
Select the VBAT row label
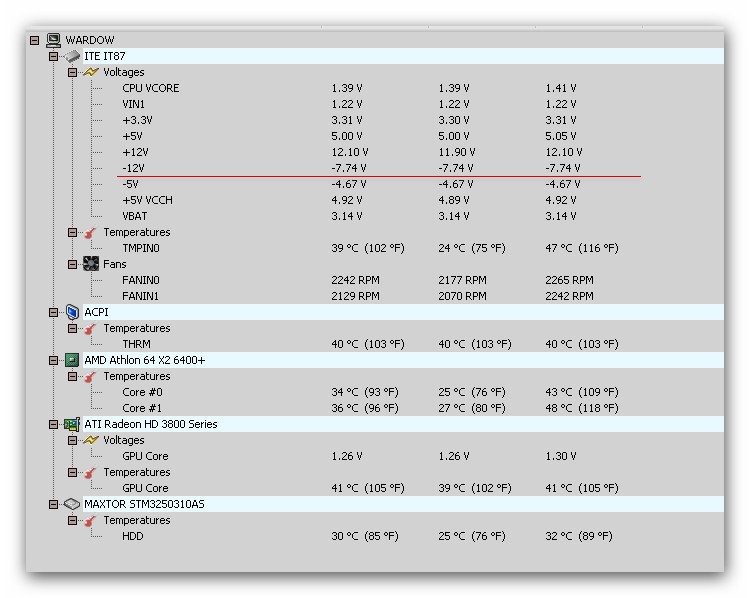pyautogui.click(x=134, y=216)
